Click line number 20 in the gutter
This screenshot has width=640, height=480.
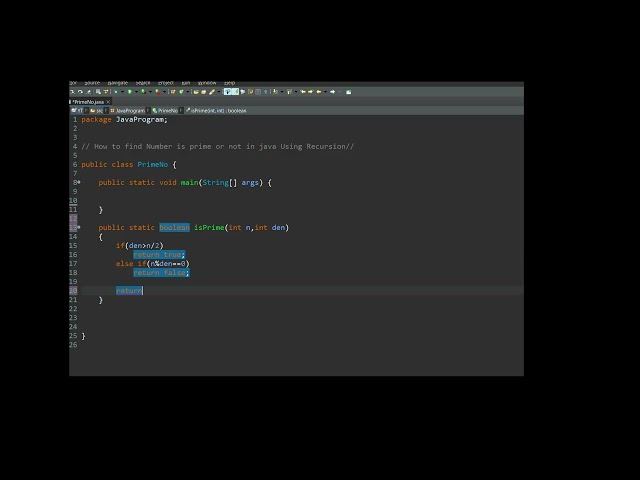73,290
